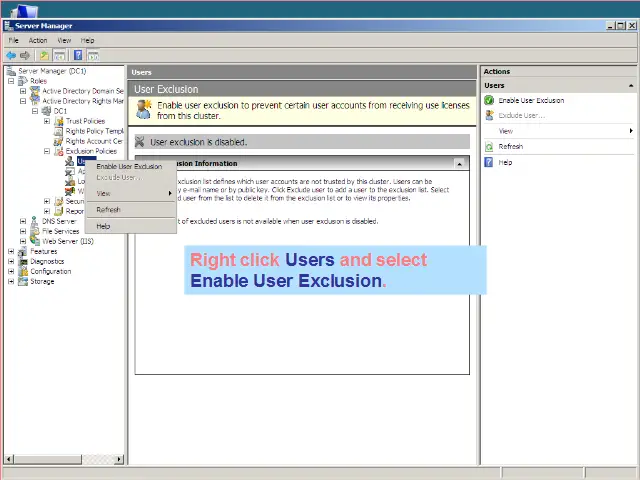Click the Refresh icon in Actions pane

(x=489, y=147)
